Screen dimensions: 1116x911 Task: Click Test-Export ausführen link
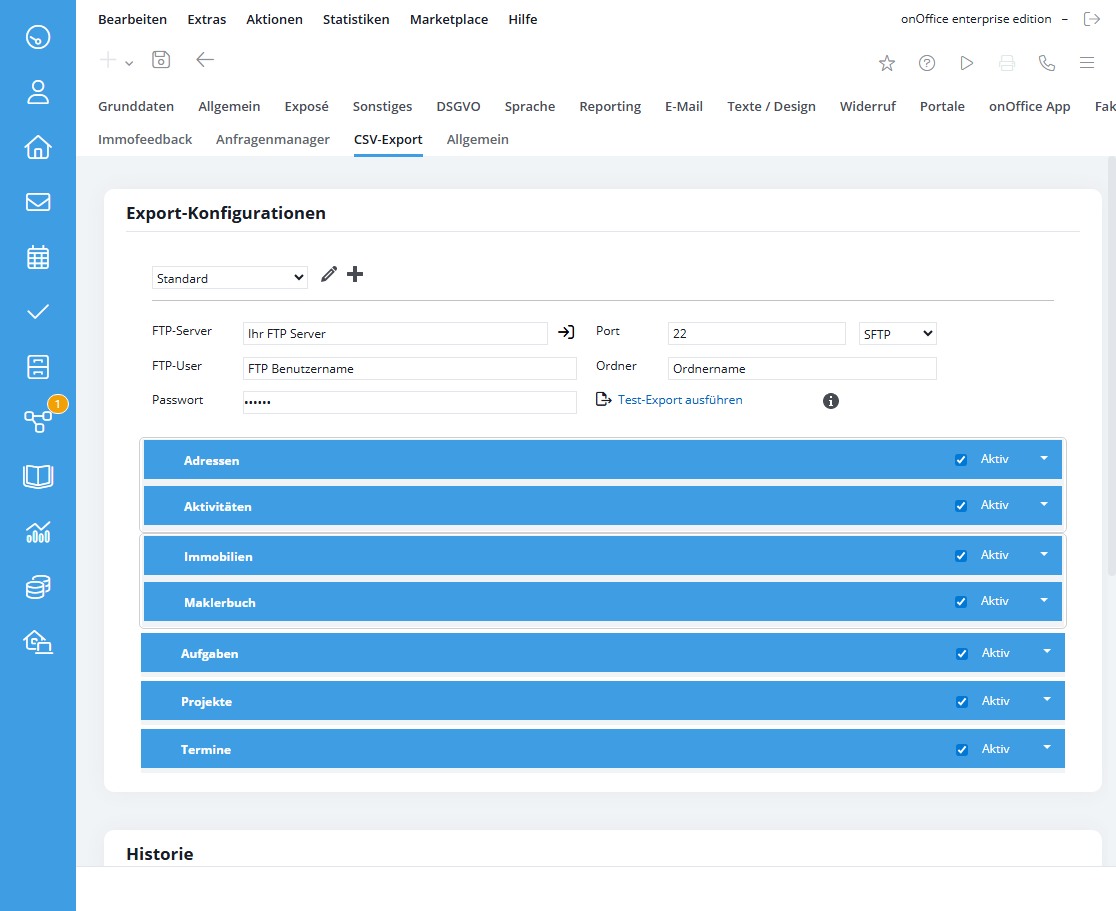click(679, 400)
